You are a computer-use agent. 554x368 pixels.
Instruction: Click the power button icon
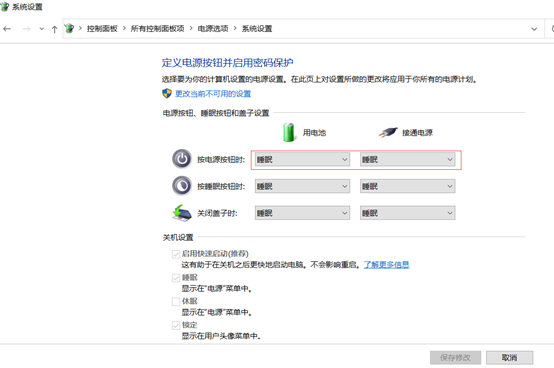click(182, 159)
